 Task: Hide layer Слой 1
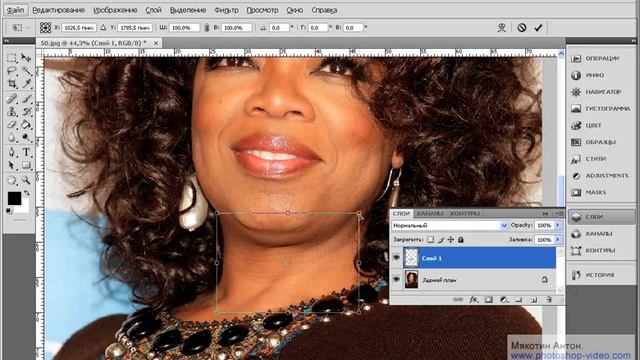[x=396, y=258]
